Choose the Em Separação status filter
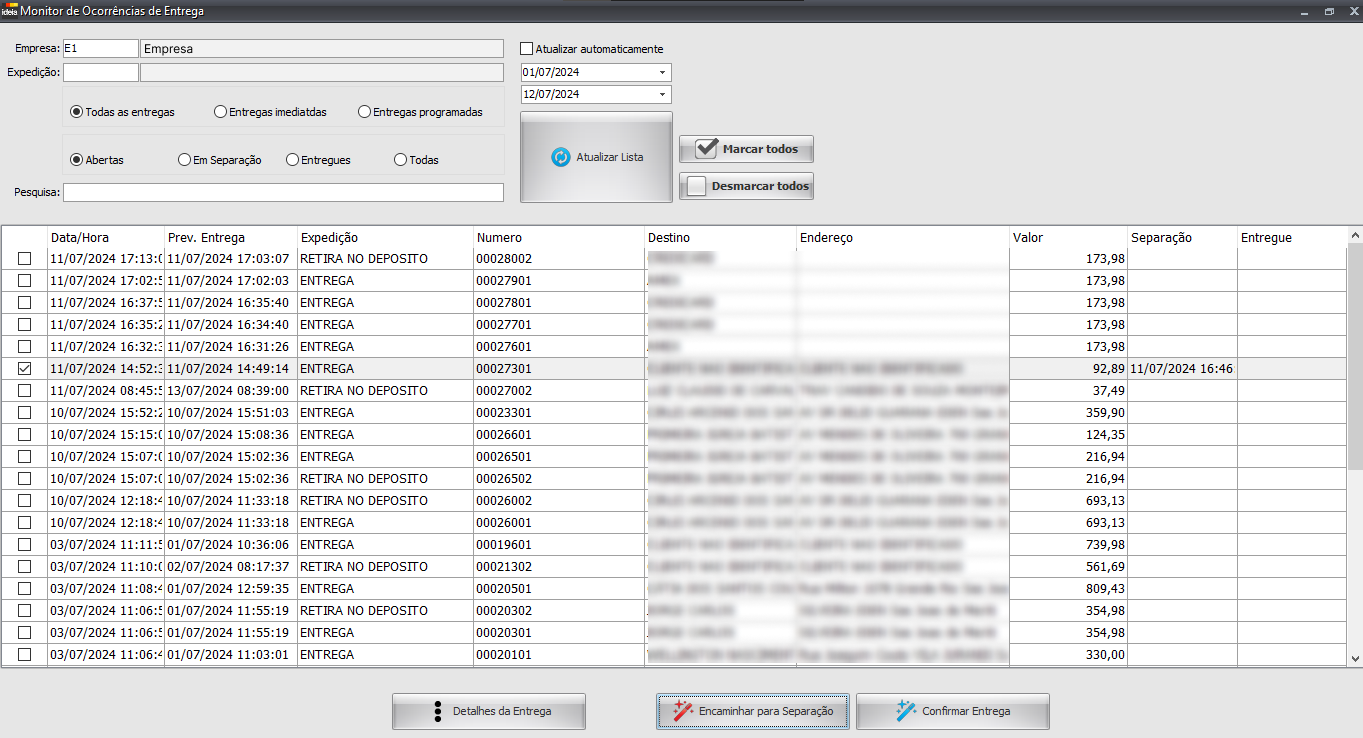The height and width of the screenshot is (738, 1363). click(184, 160)
